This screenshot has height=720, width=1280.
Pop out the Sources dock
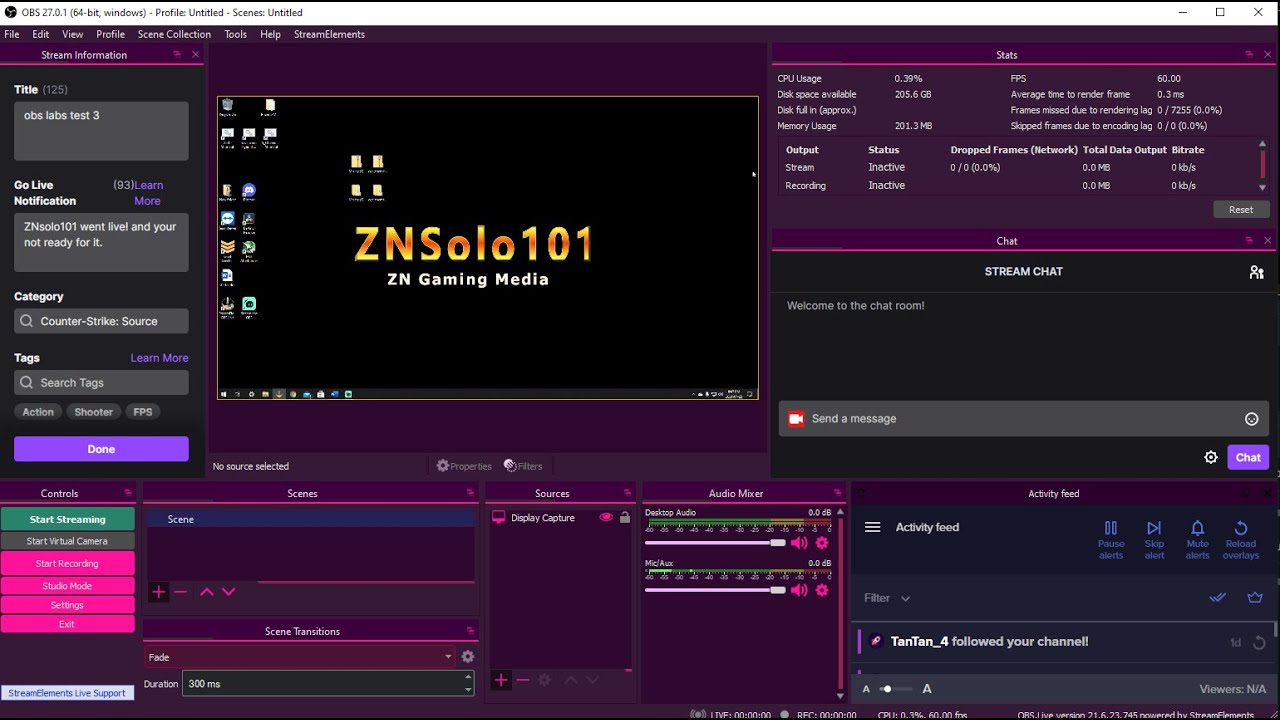[x=628, y=493]
